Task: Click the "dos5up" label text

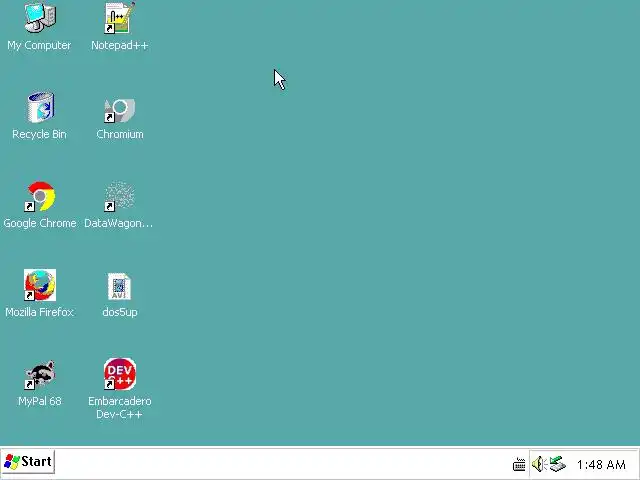Action: (x=120, y=313)
